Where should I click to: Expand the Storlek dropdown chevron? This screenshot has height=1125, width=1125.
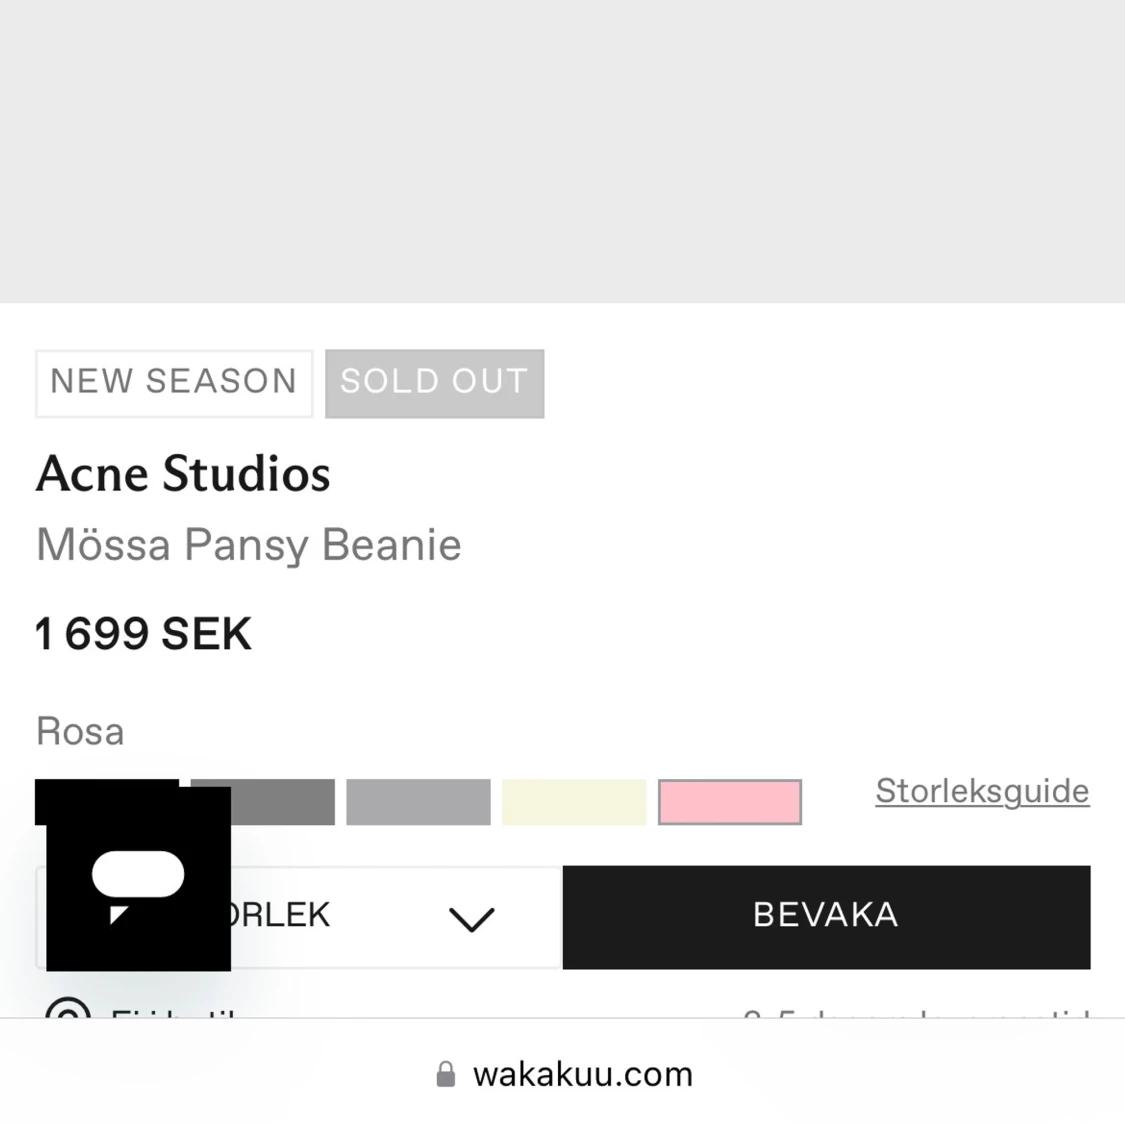471,918
